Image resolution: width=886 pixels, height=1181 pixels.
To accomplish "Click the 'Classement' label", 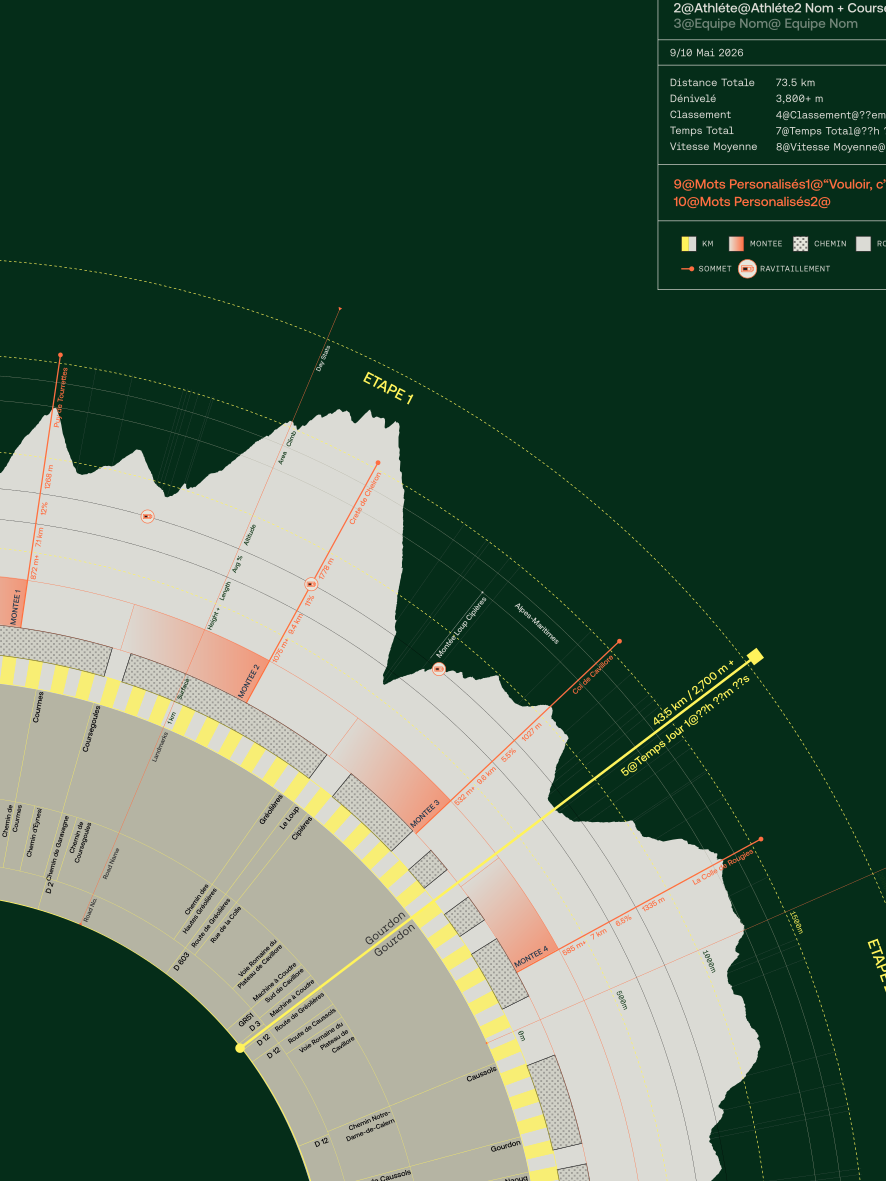I will point(701,114).
